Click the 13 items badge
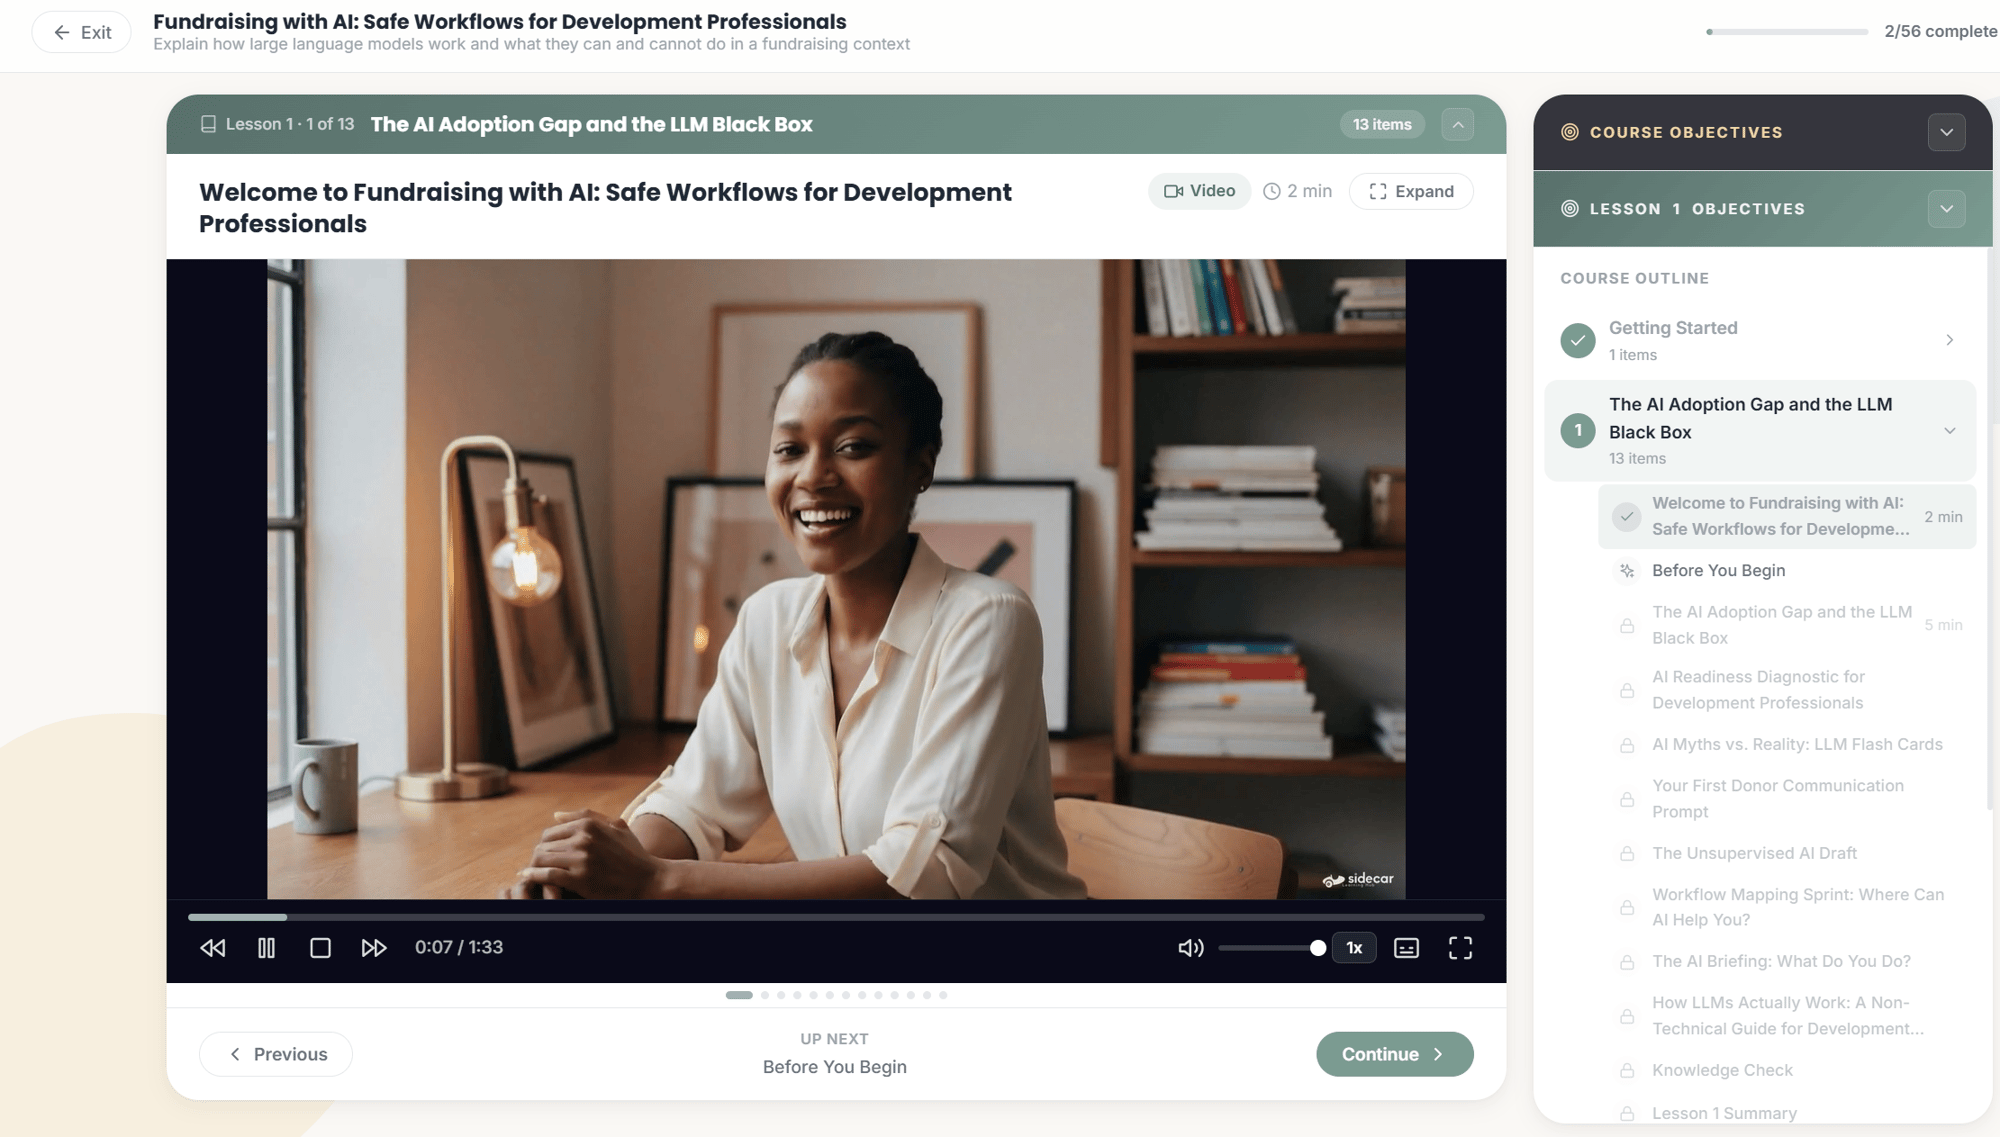 tap(1382, 124)
